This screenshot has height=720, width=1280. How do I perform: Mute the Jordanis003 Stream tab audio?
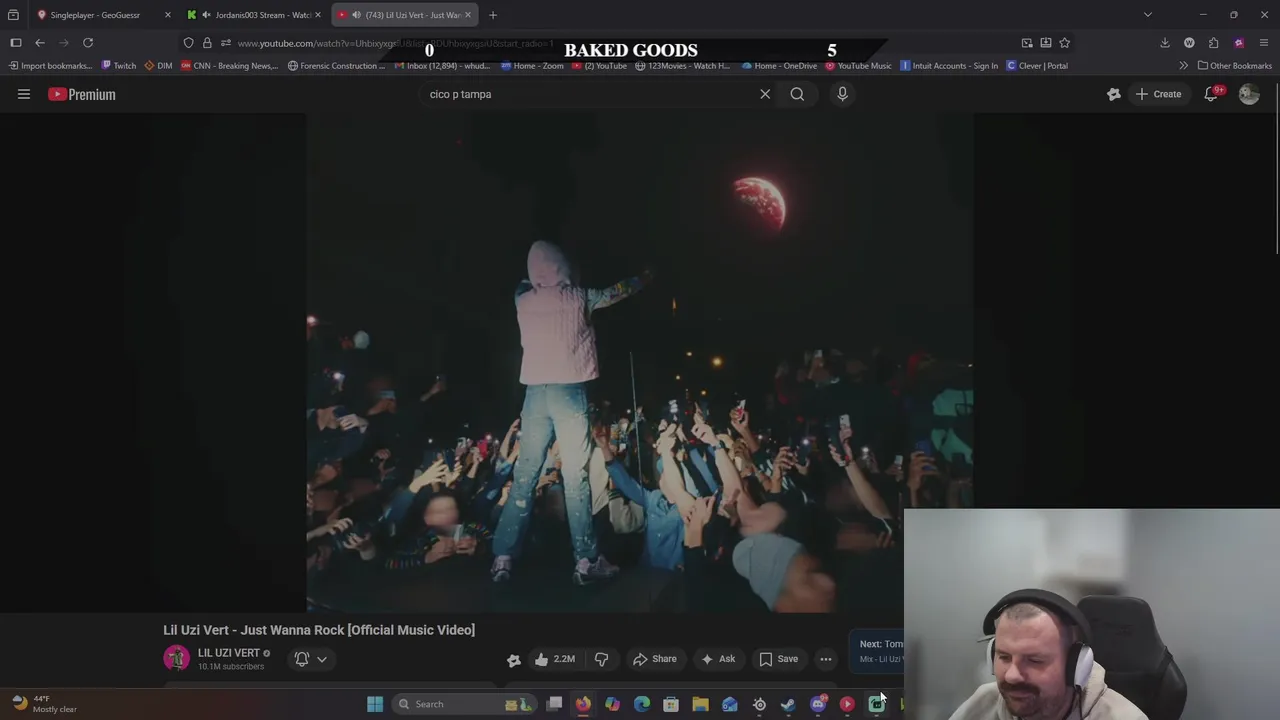pyautogui.click(x=206, y=15)
